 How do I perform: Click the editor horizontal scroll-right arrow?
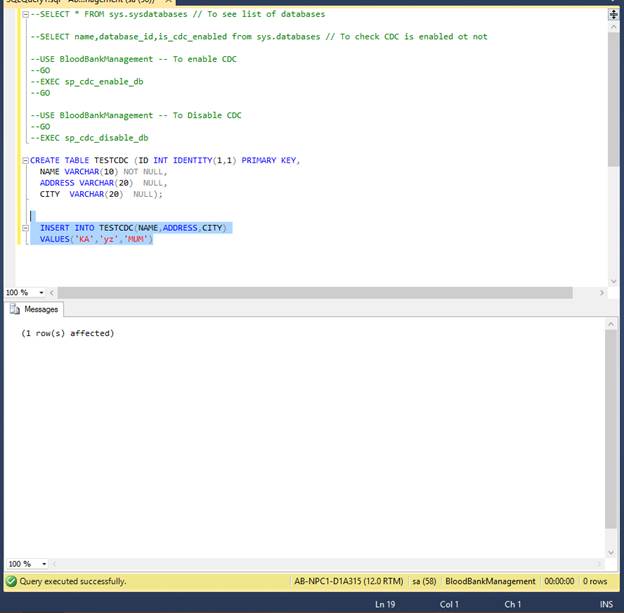click(602, 293)
